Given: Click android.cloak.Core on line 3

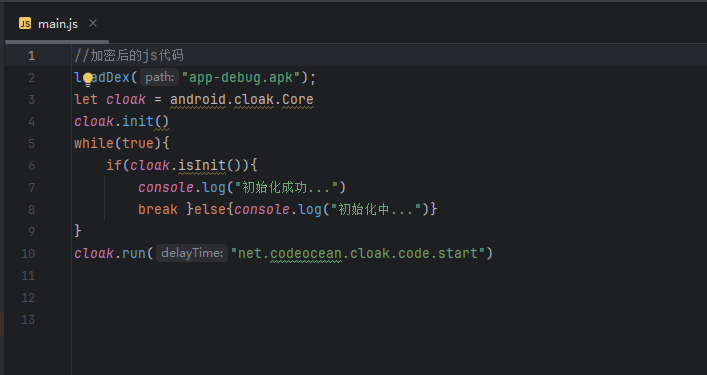Looking at the screenshot, I should [x=242, y=99].
